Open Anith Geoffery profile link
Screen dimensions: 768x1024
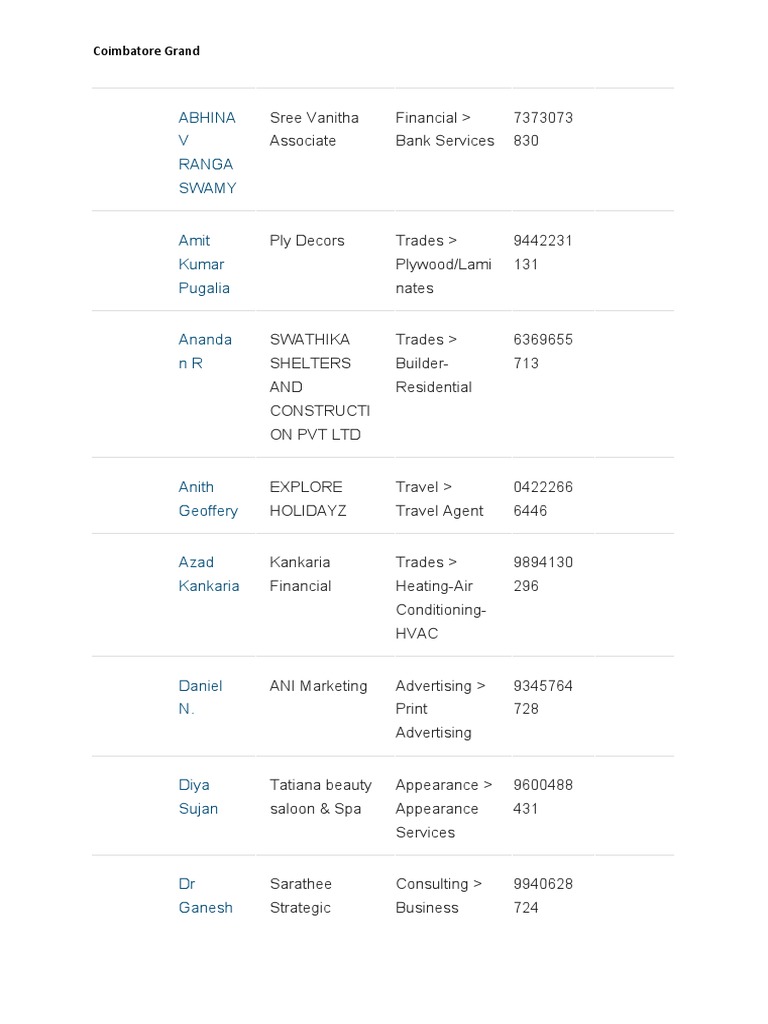(x=208, y=499)
